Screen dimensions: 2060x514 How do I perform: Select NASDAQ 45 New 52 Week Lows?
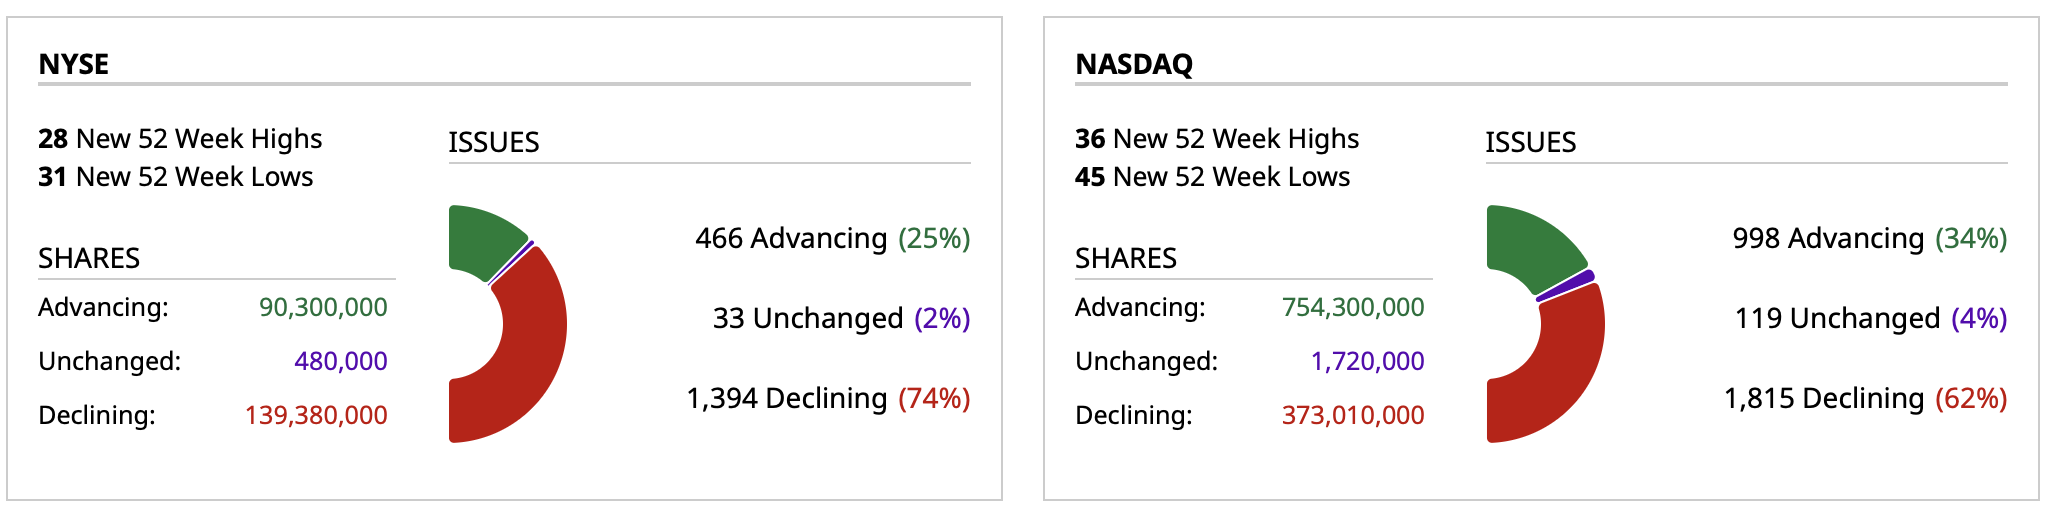pos(1212,177)
